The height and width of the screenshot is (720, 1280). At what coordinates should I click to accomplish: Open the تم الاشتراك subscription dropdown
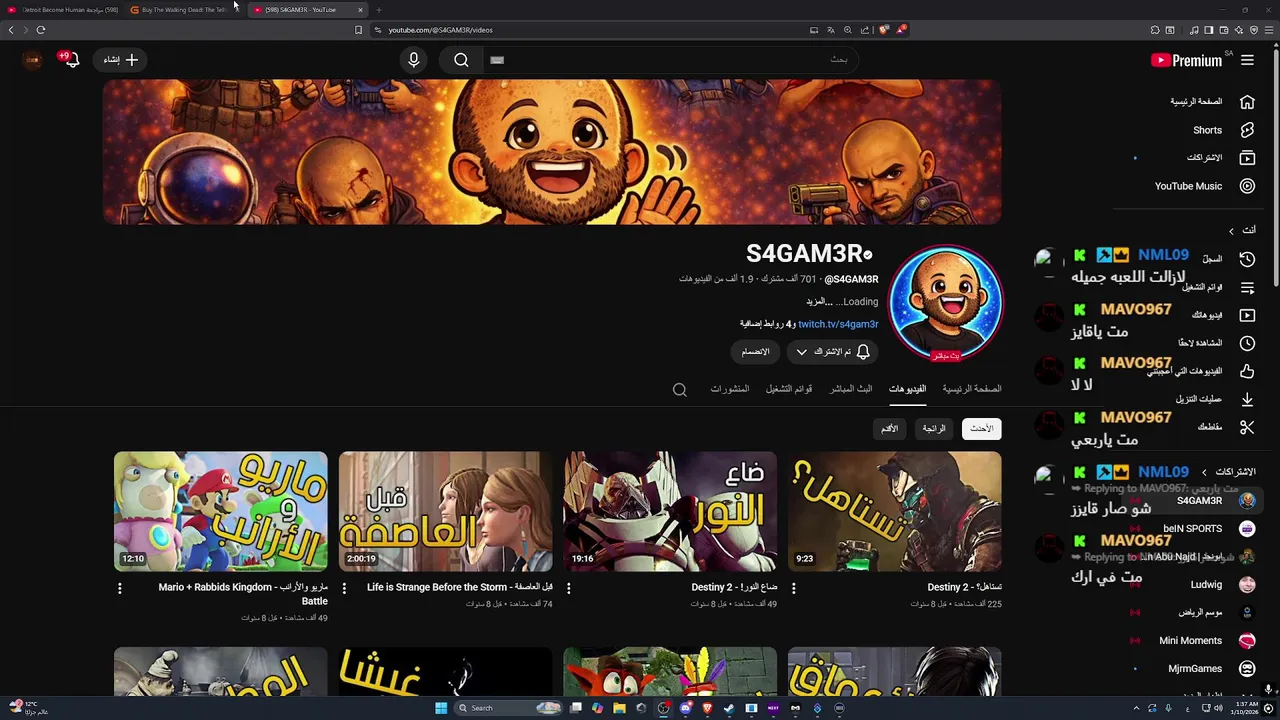832,352
